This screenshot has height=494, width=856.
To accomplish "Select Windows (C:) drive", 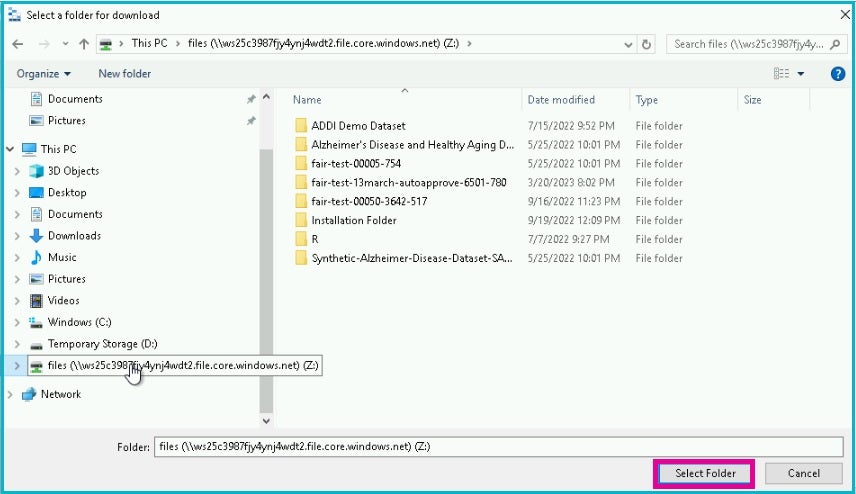I will point(80,322).
